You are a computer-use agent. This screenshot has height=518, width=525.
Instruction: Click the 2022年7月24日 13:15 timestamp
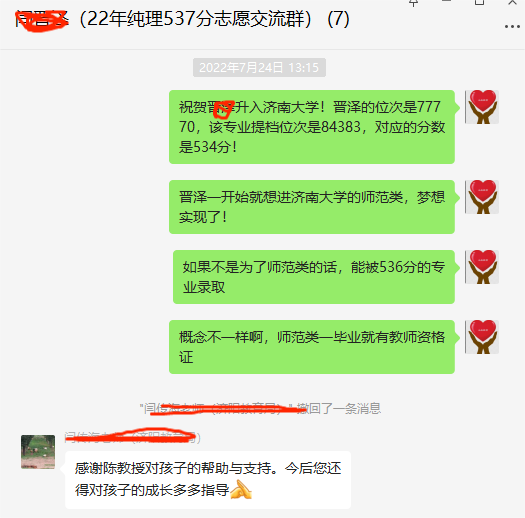(259, 68)
